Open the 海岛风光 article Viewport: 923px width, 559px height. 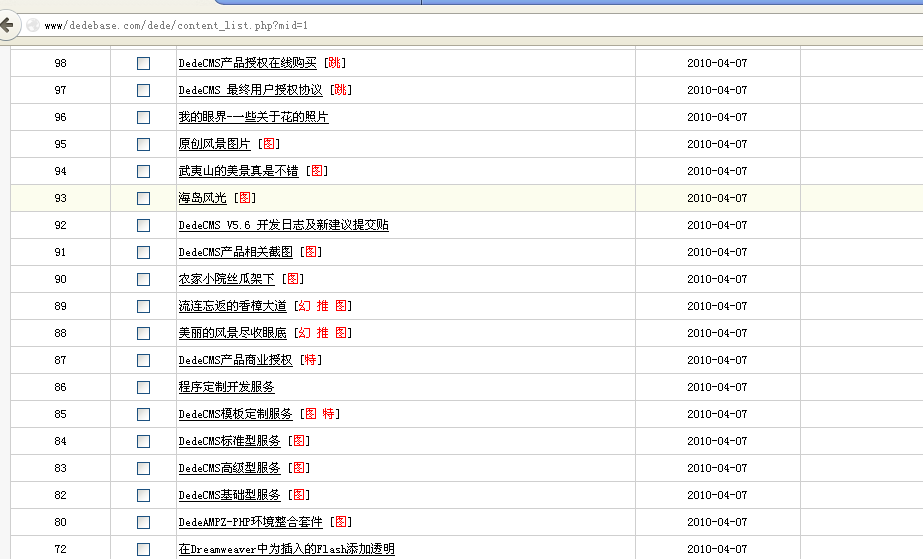point(202,198)
